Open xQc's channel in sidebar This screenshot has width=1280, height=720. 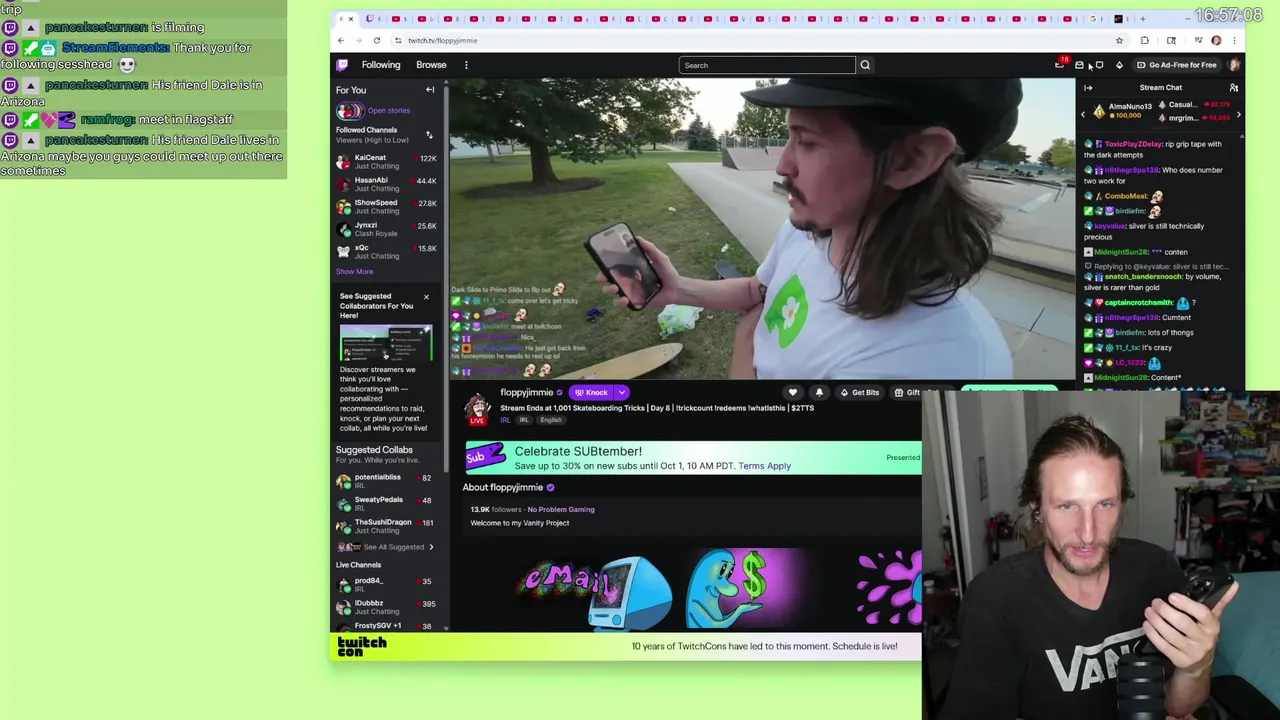pos(386,252)
